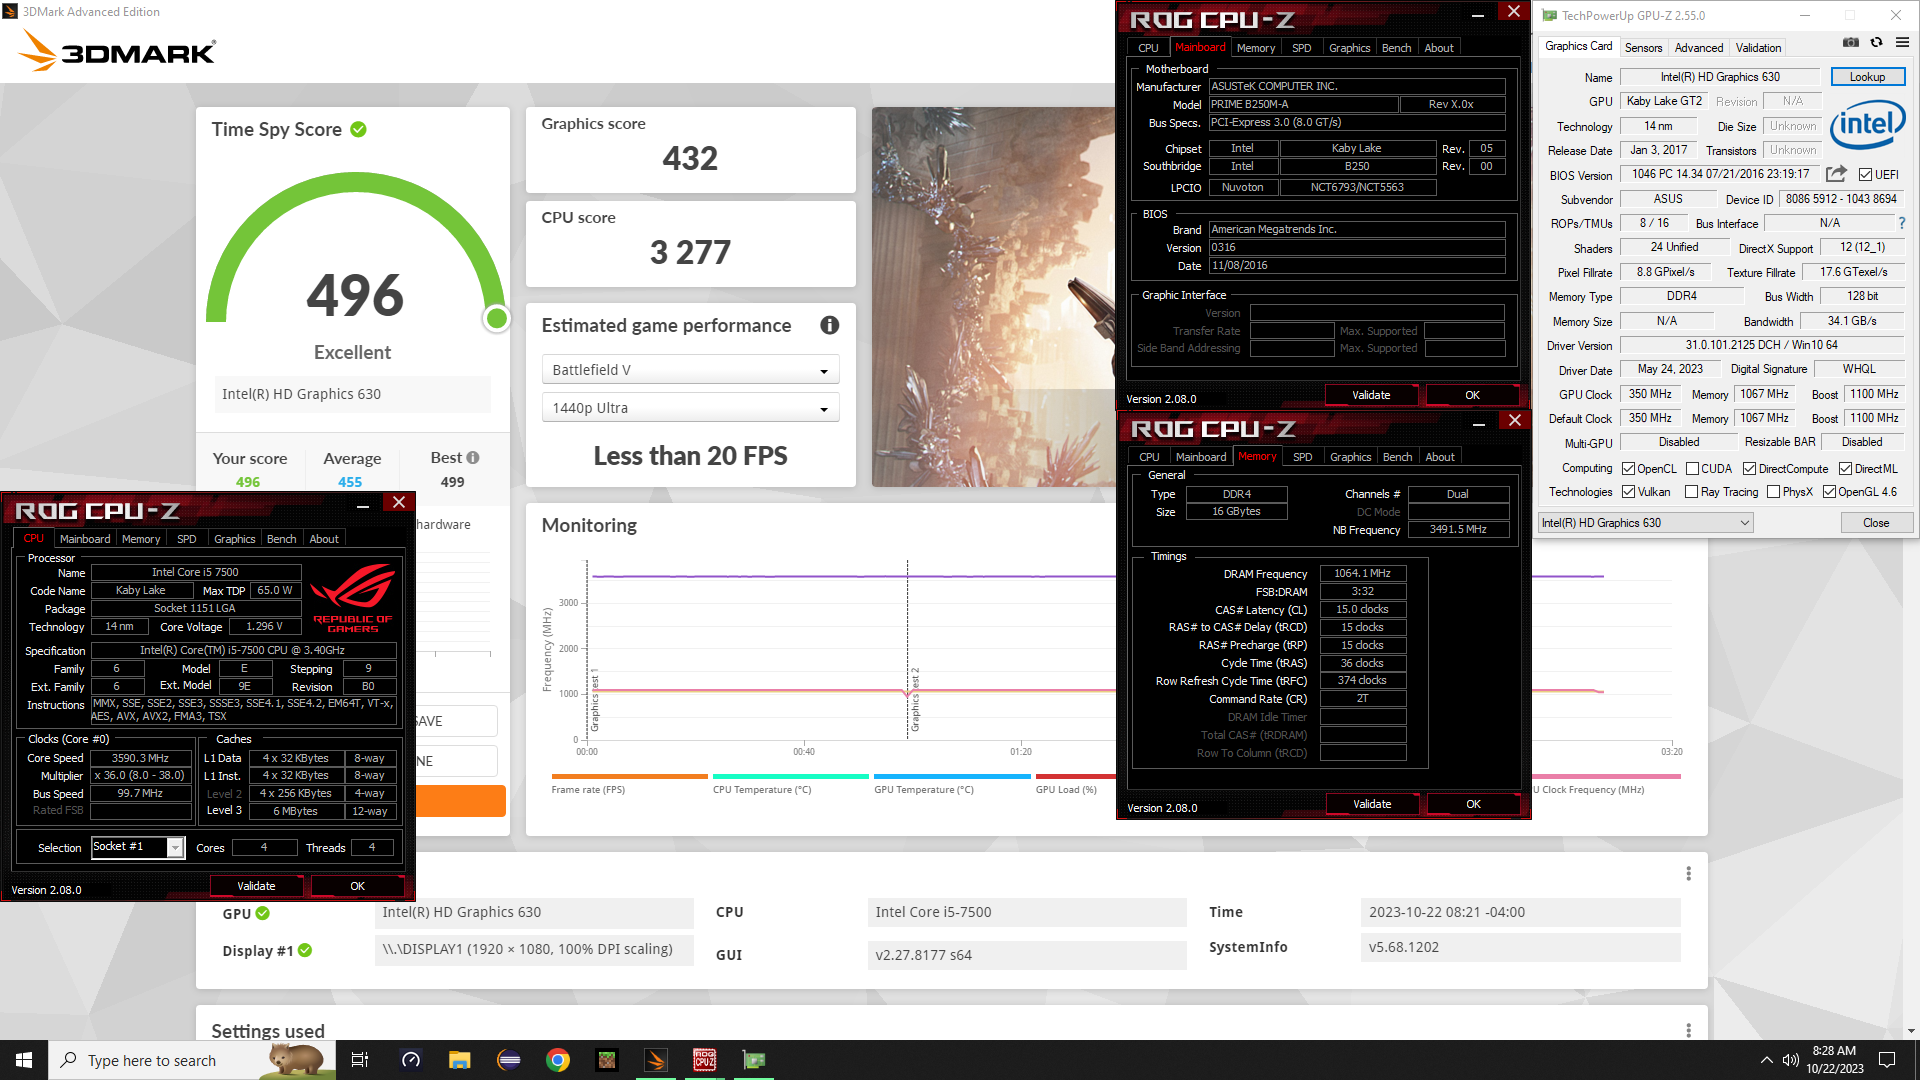This screenshot has width=1920, height=1080.
Task: Toggle the PhysX checkbox
Action: tap(1773, 492)
